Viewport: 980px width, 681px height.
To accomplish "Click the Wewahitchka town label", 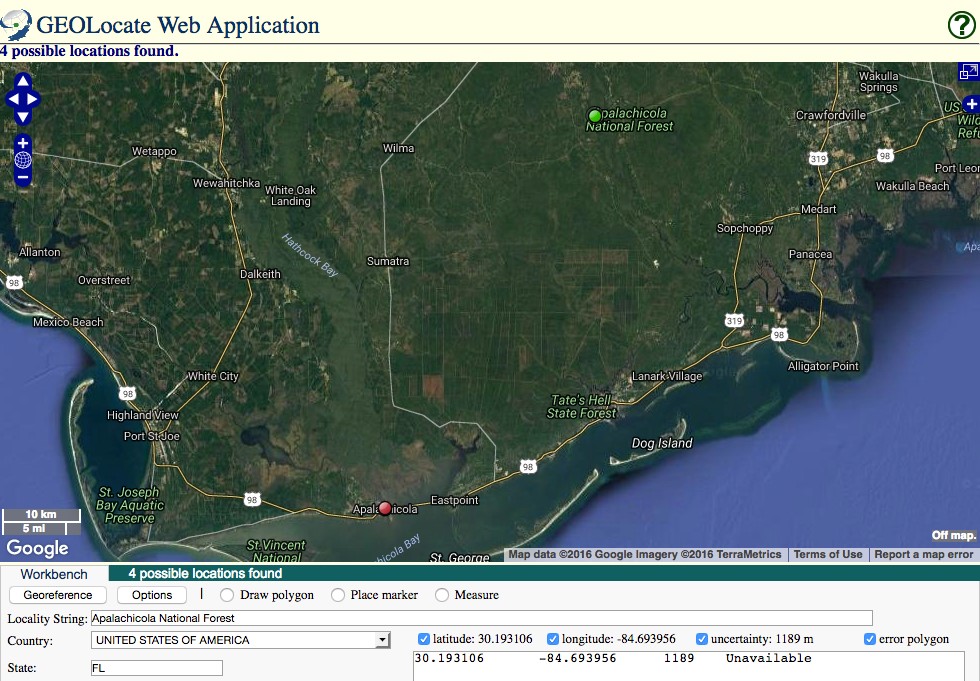I will click(x=226, y=183).
